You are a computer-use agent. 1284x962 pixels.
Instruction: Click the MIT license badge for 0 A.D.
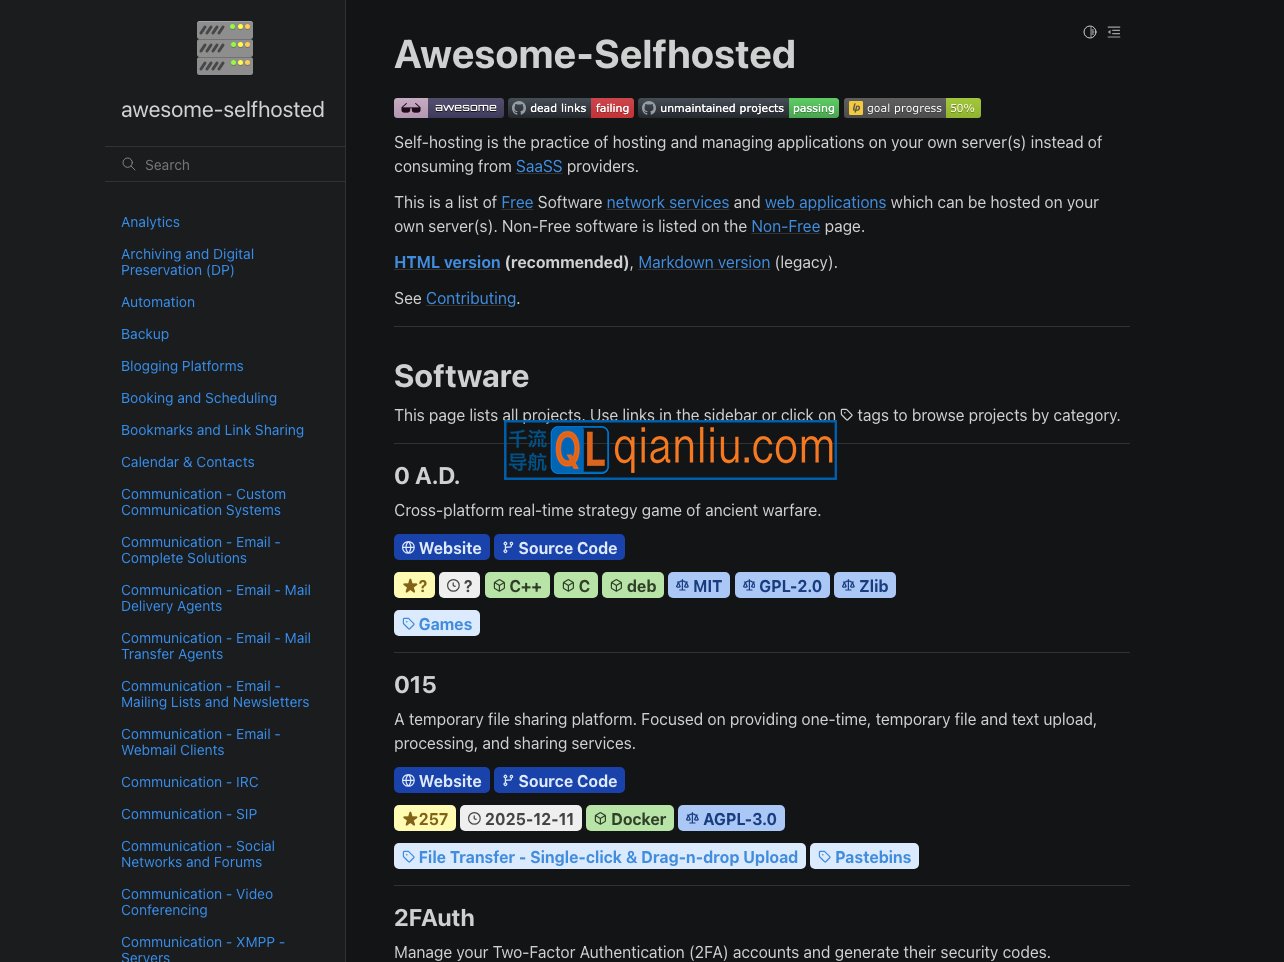(x=698, y=585)
